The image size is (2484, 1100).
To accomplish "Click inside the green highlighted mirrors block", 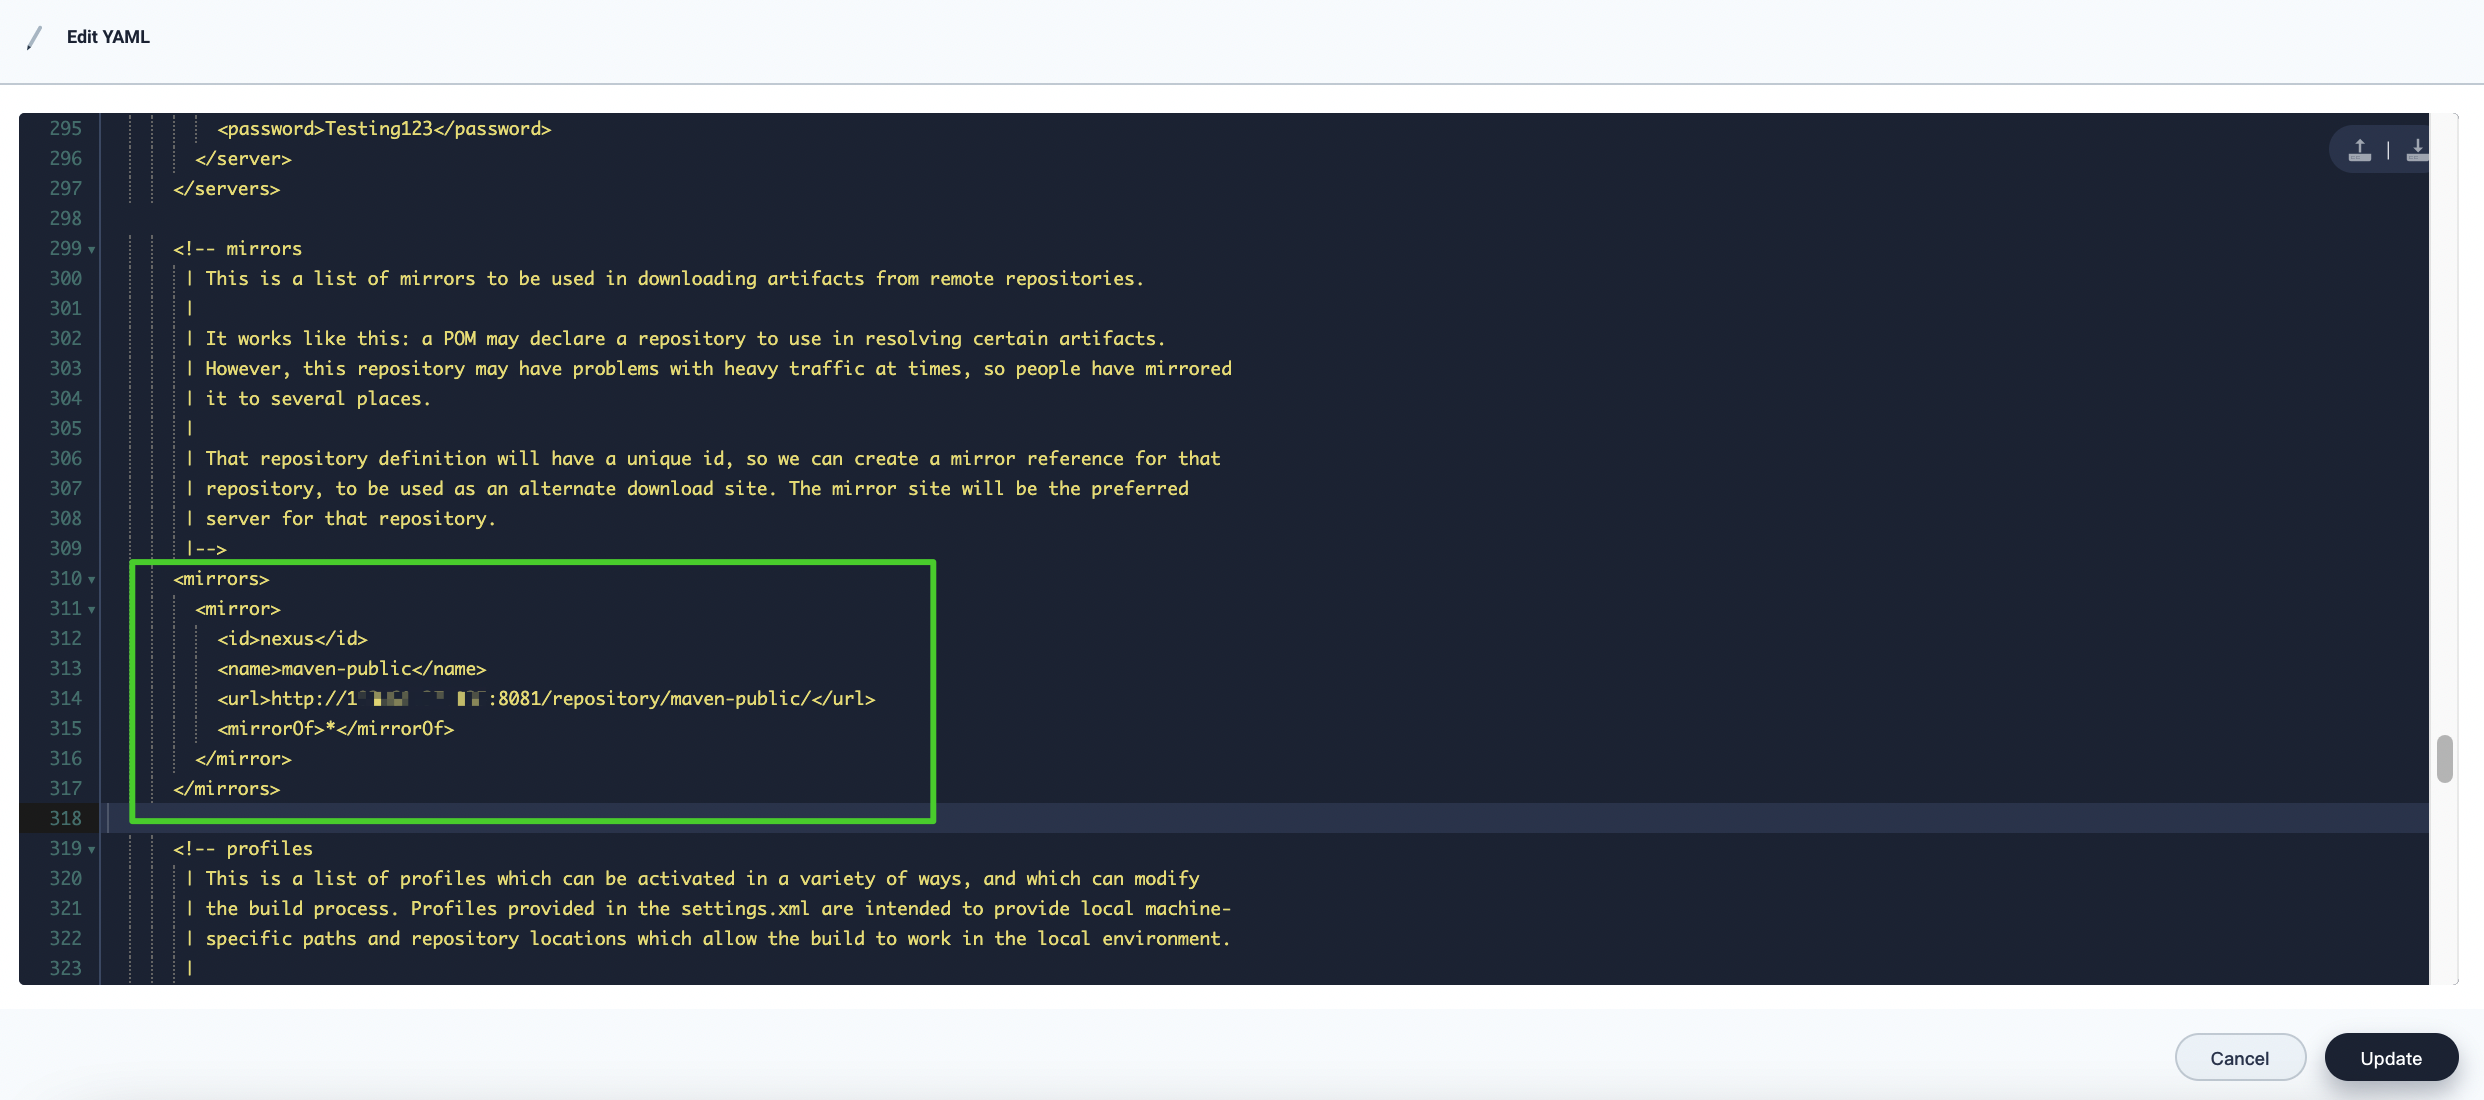I will point(530,690).
